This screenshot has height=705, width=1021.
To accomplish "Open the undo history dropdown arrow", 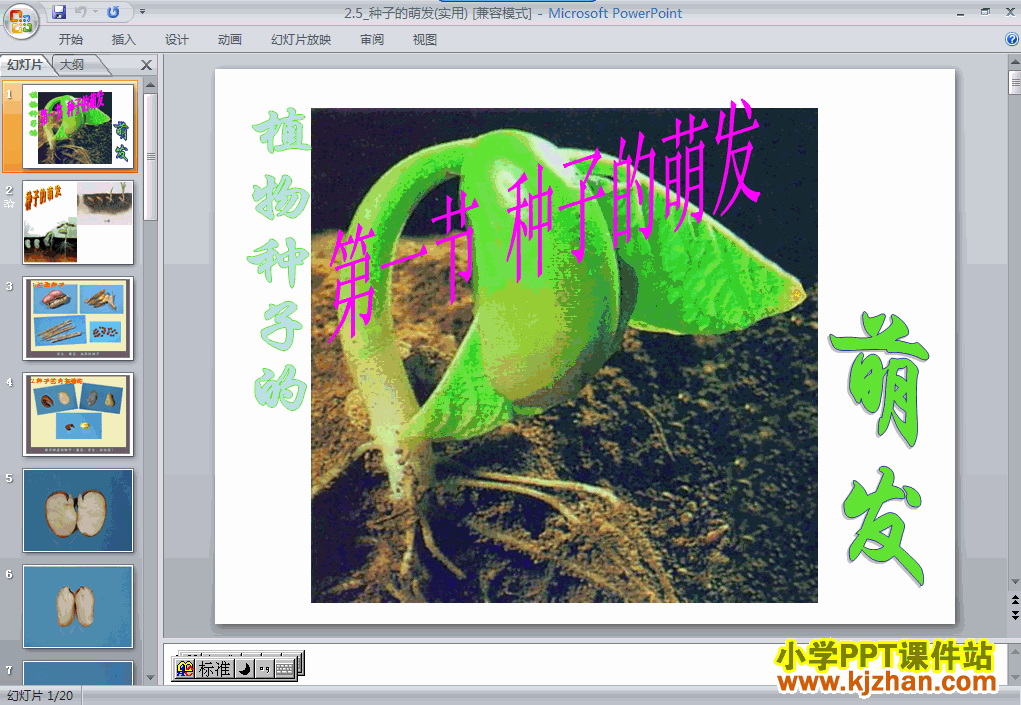I will tap(95, 12).
